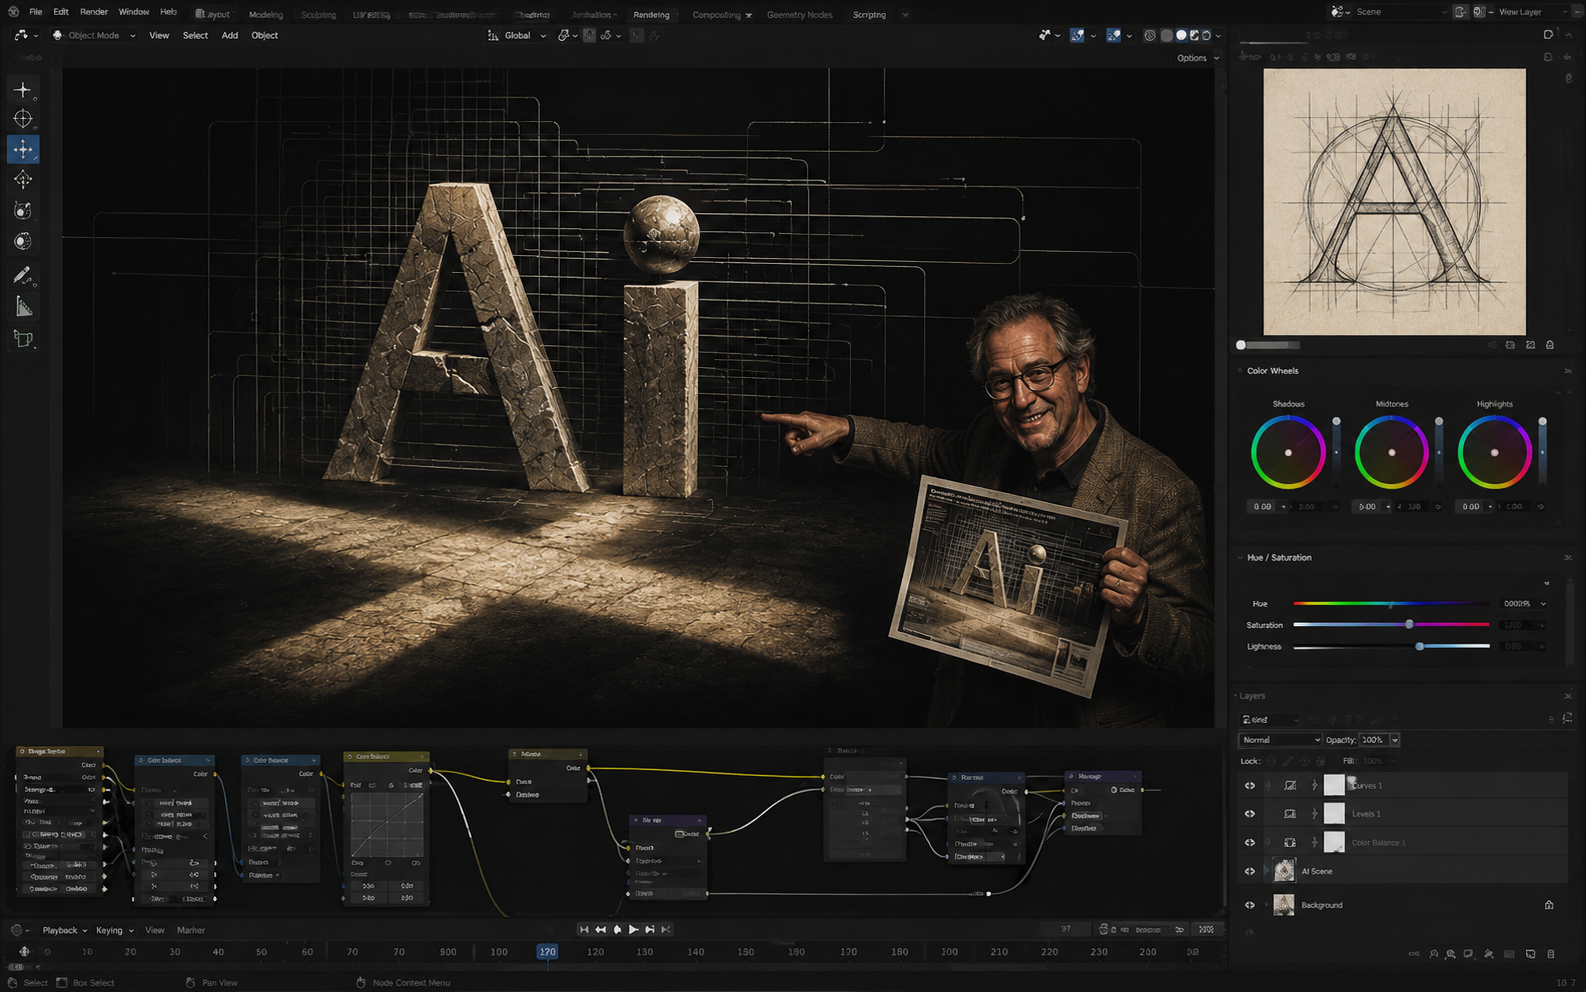Toggle rendered shading mode
The height and width of the screenshot is (992, 1586).
click(x=1206, y=35)
